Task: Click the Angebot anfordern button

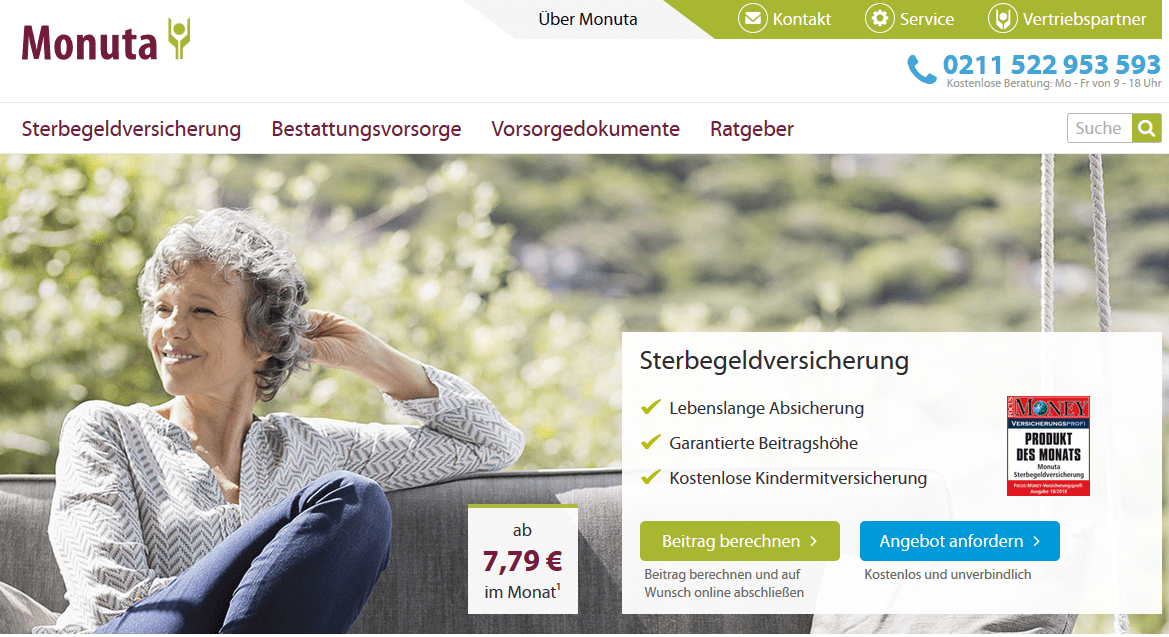Action: (960, 541)
